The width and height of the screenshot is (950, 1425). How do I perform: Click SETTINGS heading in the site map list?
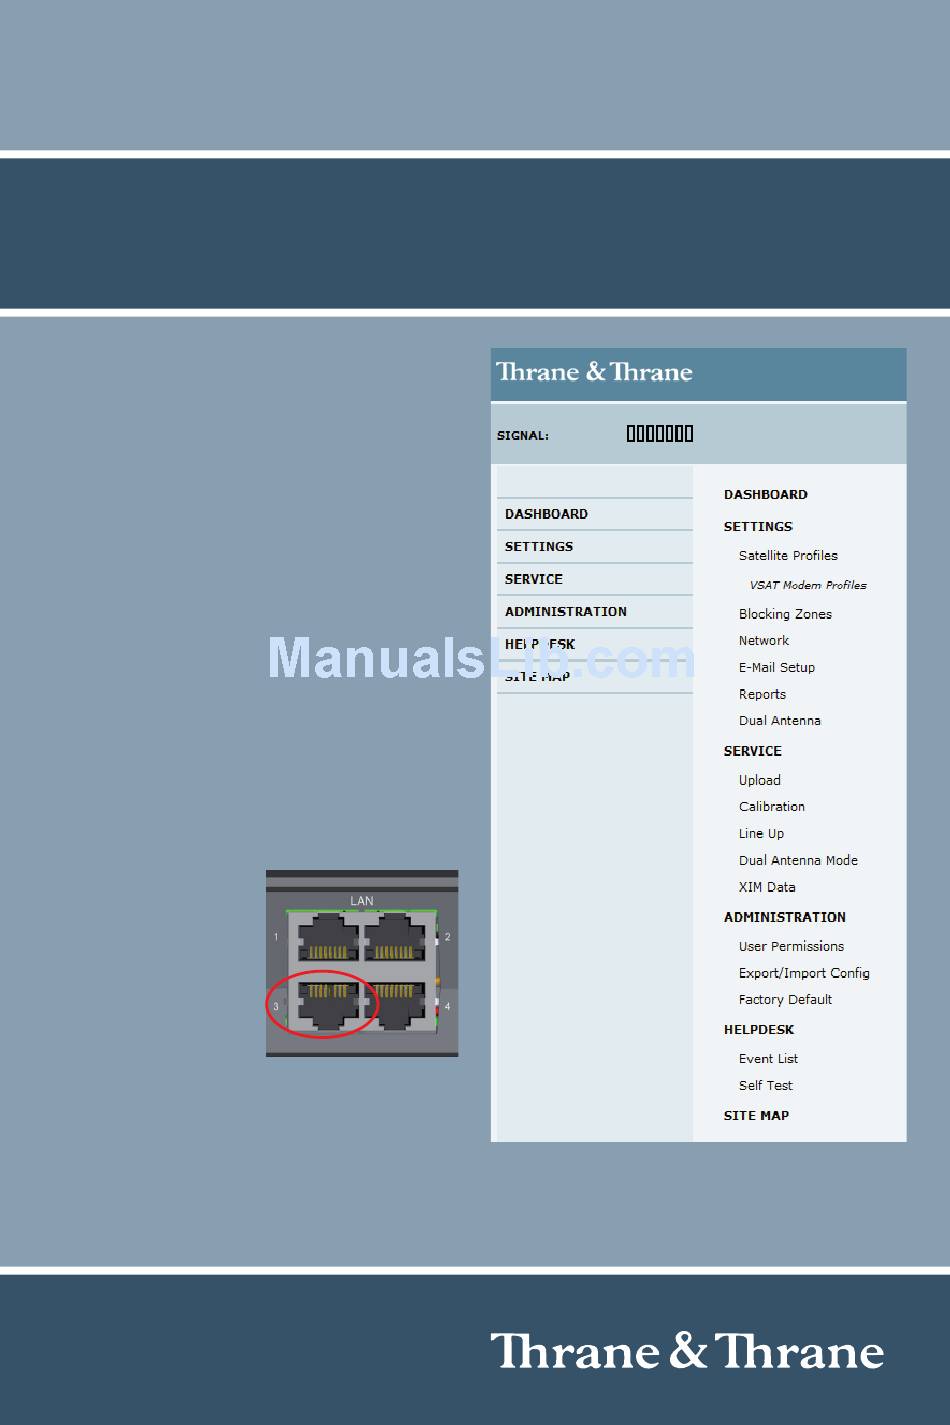[x=758, y=527]
